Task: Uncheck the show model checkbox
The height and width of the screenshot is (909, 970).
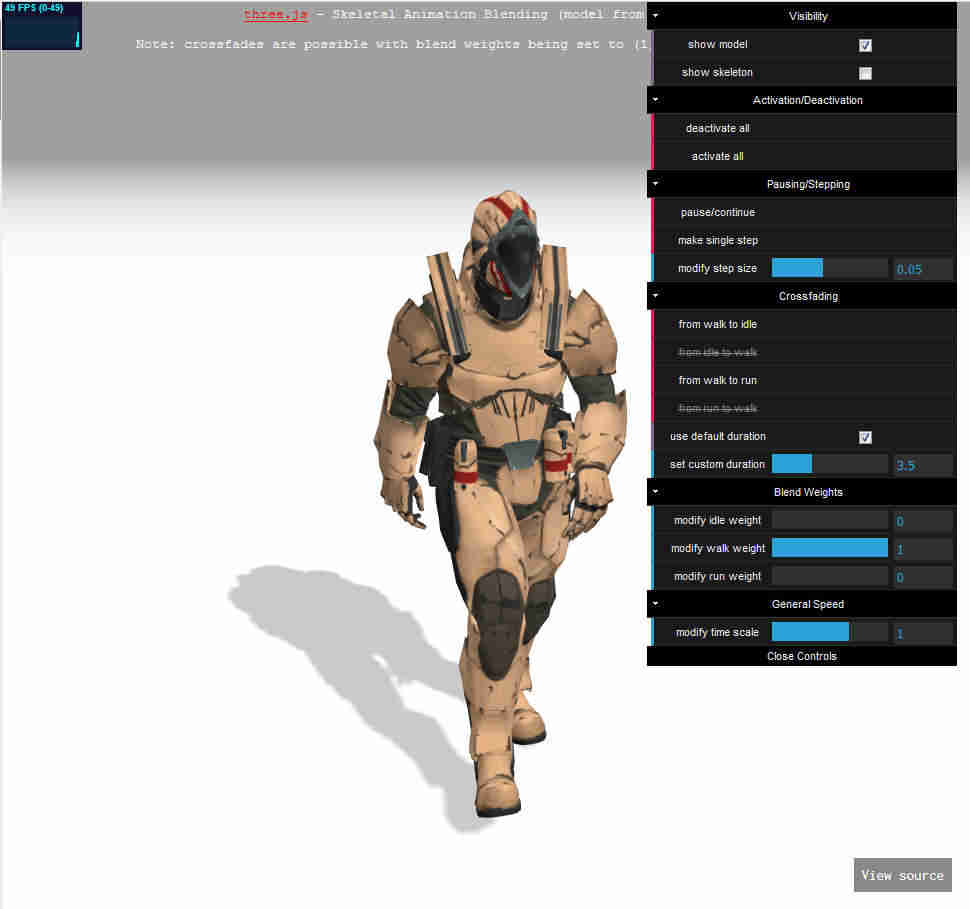Action: (x=865, y=45)
